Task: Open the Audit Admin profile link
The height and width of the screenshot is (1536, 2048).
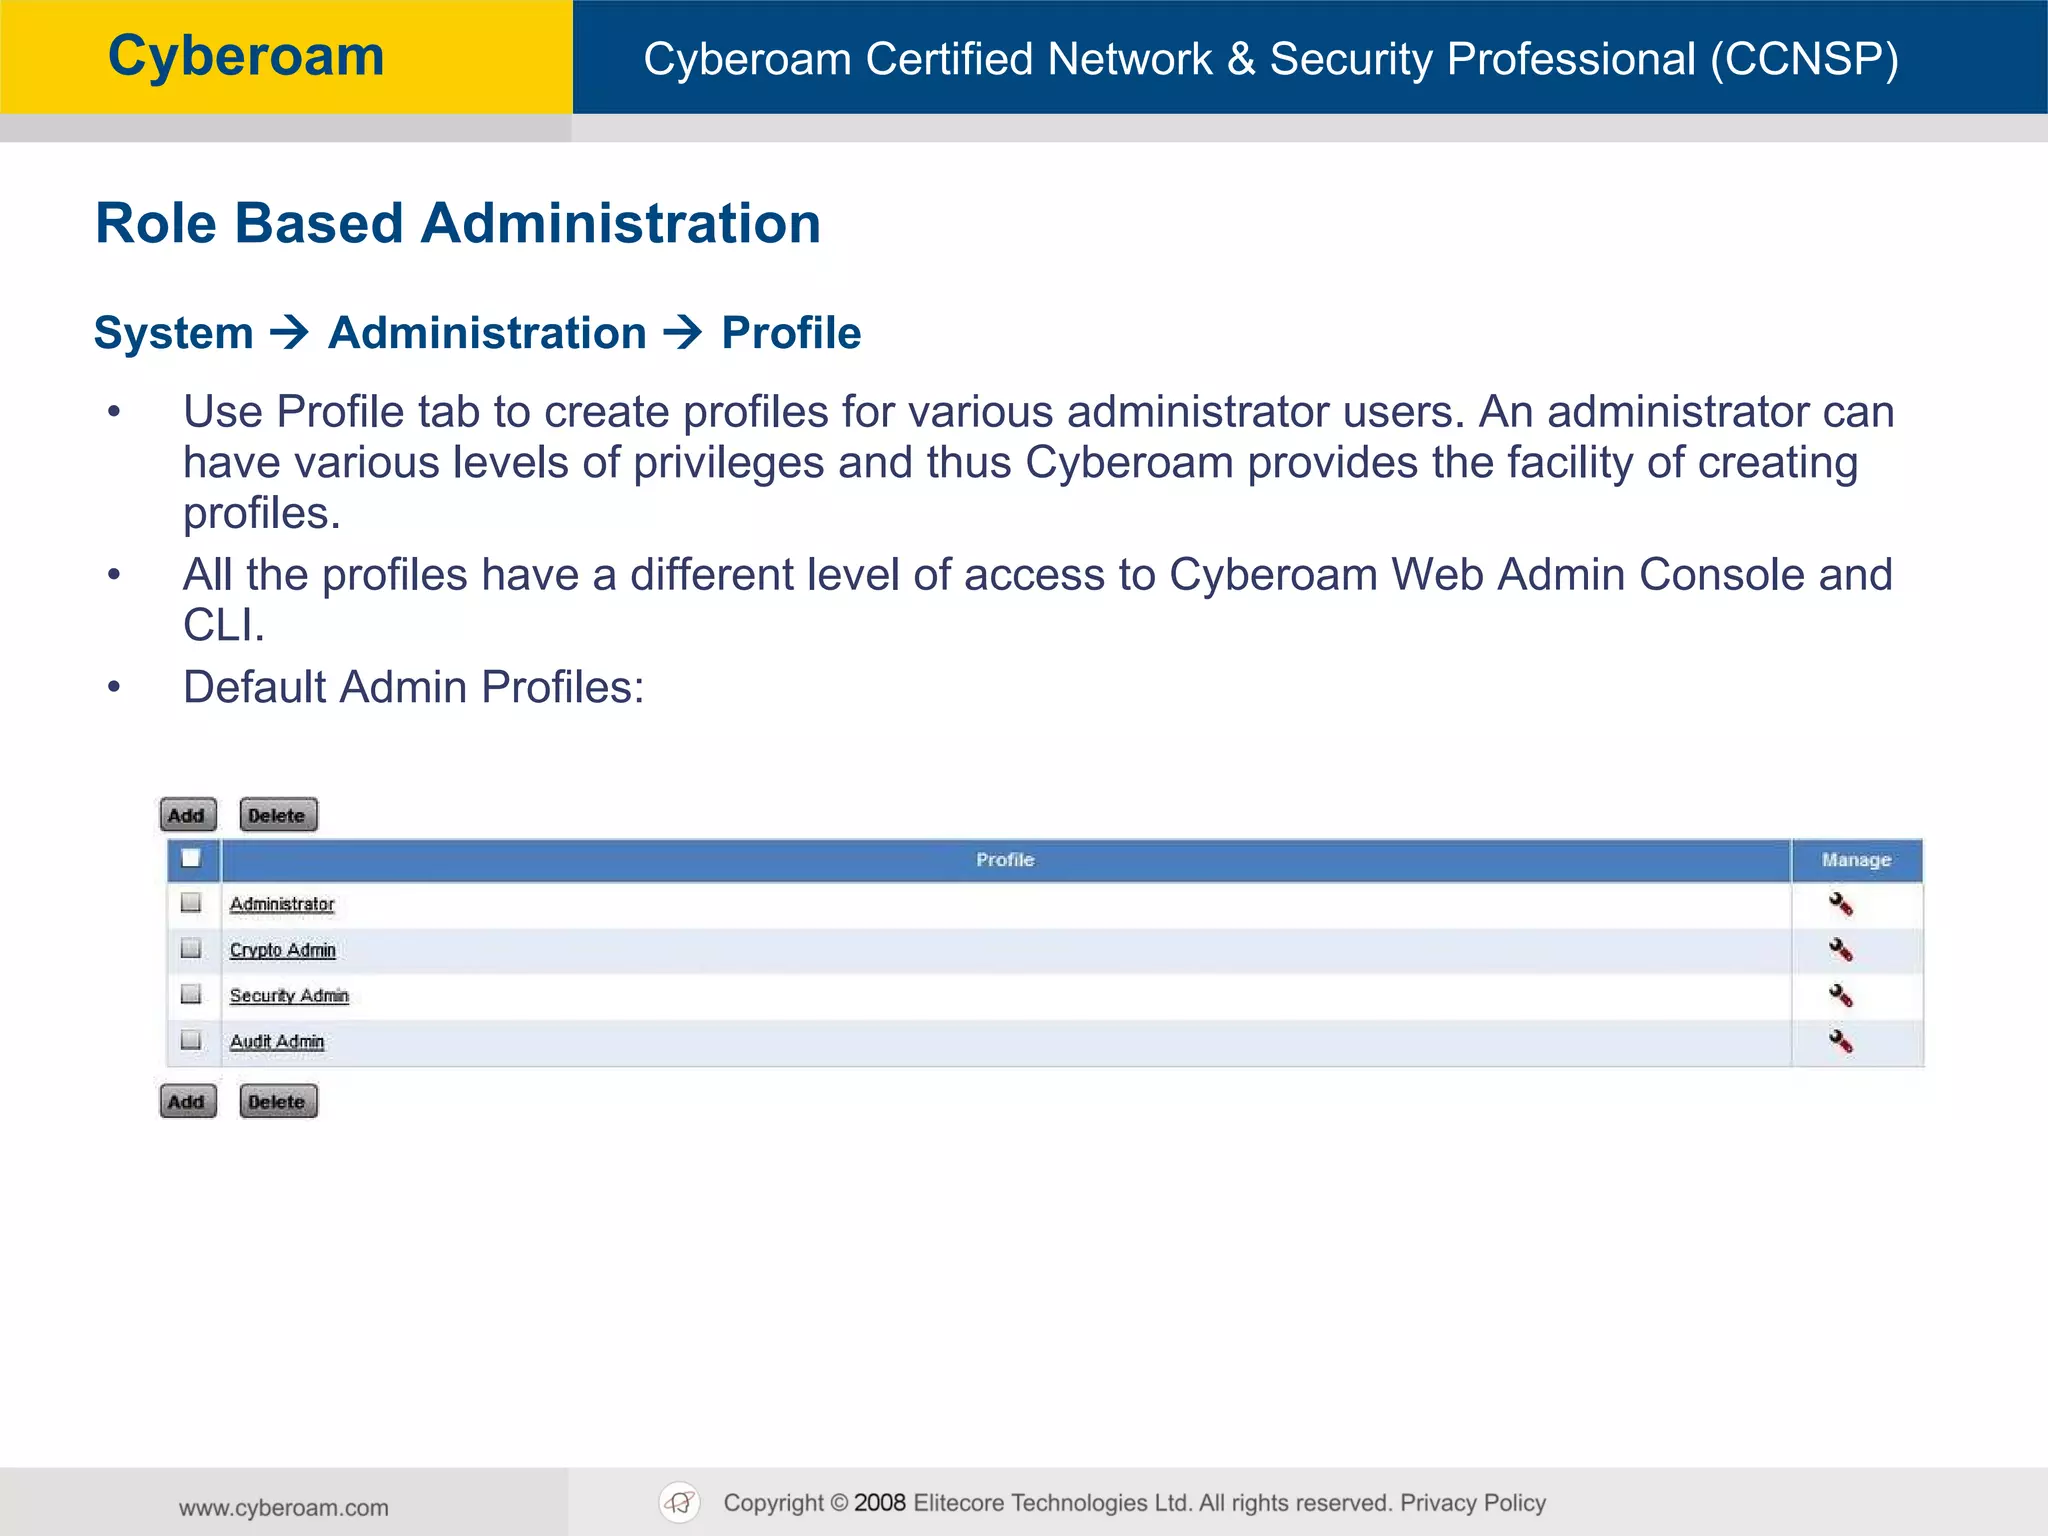Action: pos(277,1042)
